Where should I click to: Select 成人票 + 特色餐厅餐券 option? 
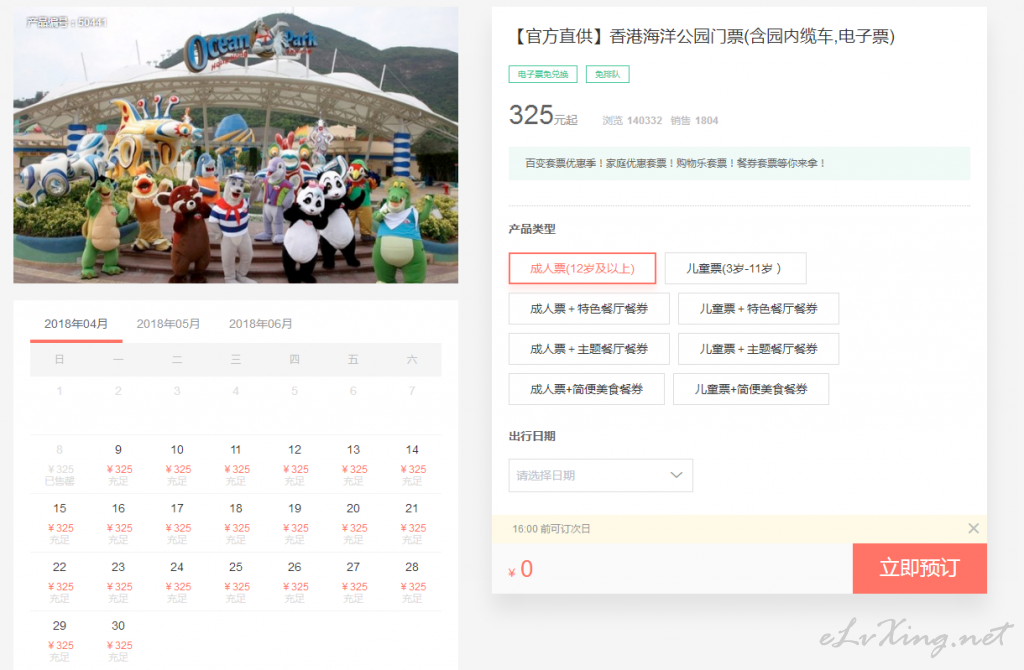(589, 309)
